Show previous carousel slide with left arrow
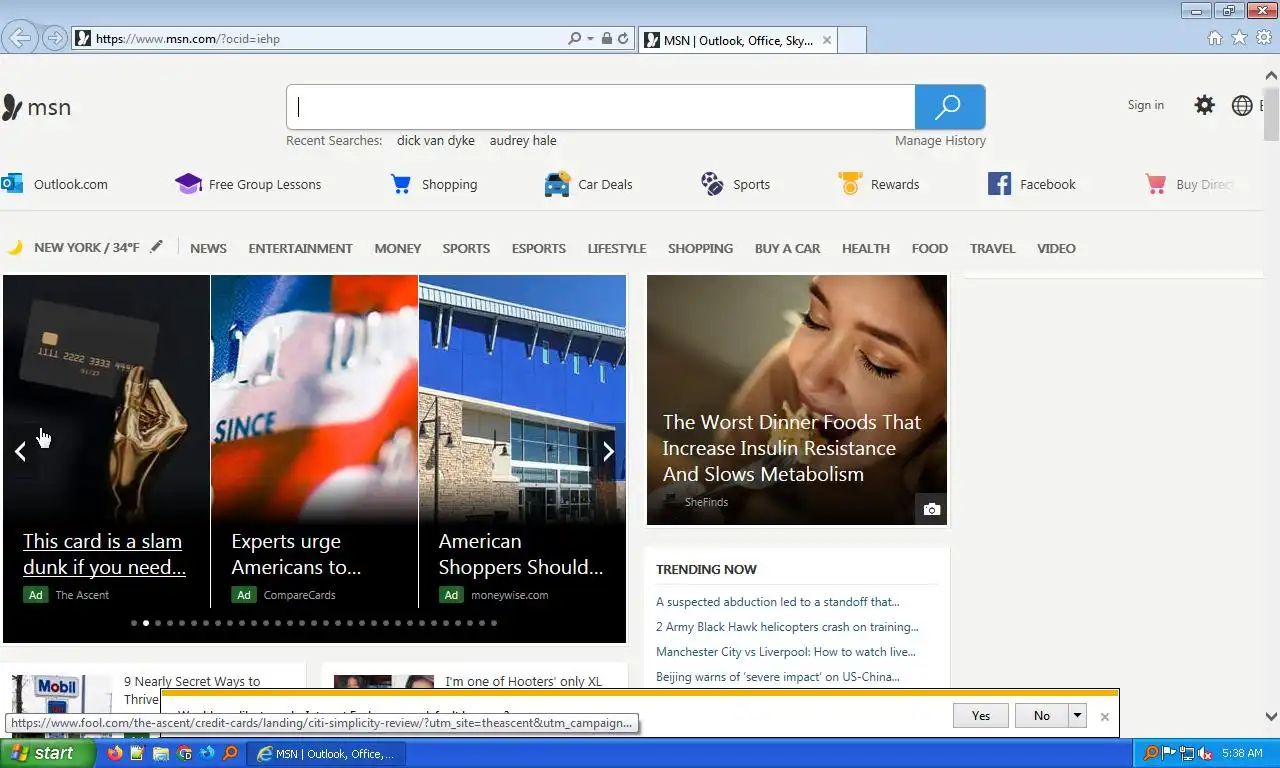 click(20, 451)
